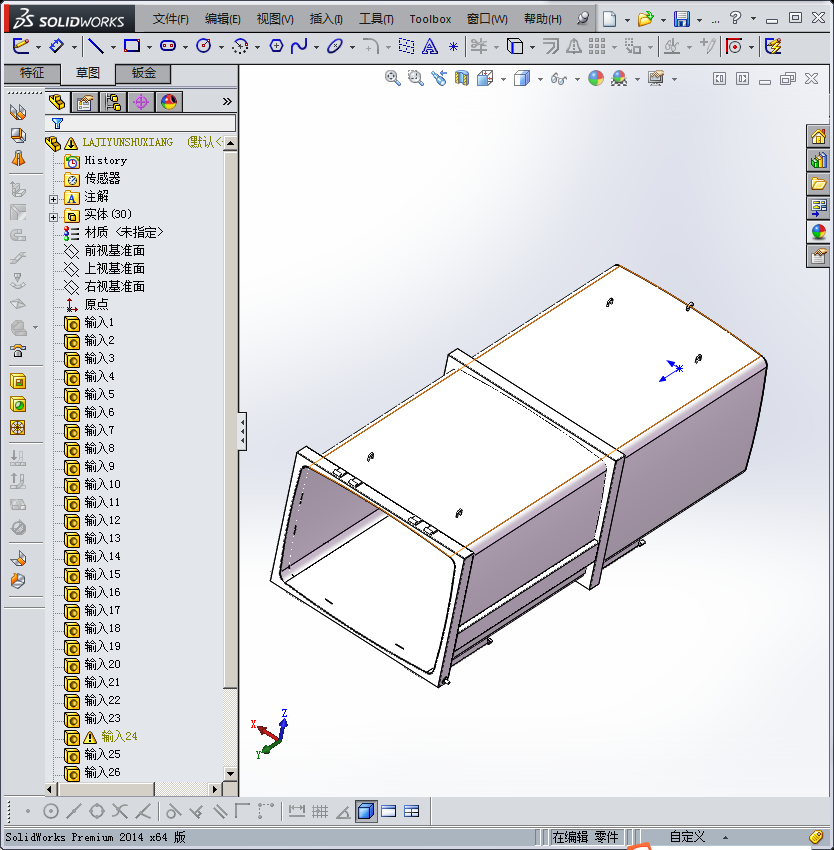This screenshot has height=850, width=834.
Task: Open DisplayManager tab icon
Action: click(169, 102)
